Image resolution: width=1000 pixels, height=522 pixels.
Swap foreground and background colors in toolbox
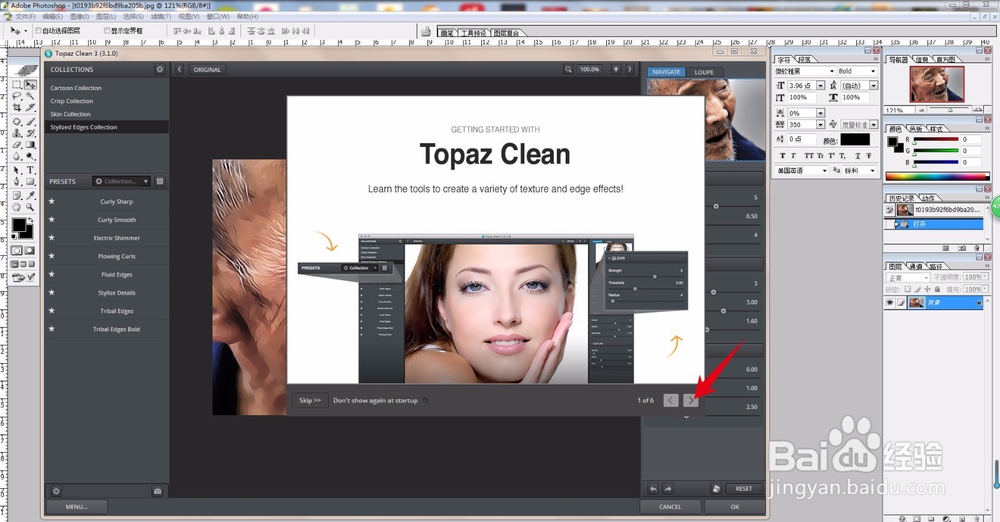point(31,221)
